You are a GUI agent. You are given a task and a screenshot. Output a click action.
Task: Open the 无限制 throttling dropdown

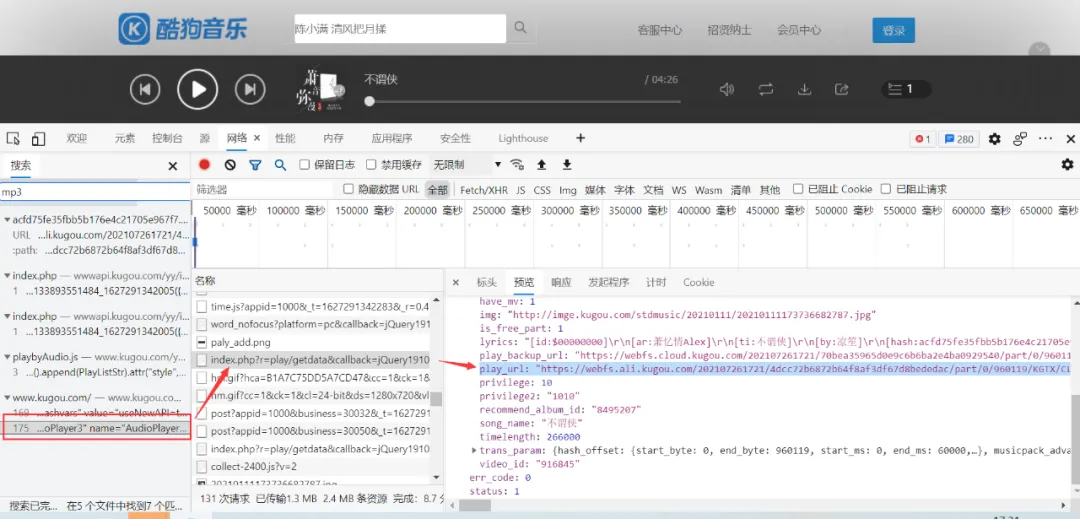pyautogui.click(x=466, y=165)
